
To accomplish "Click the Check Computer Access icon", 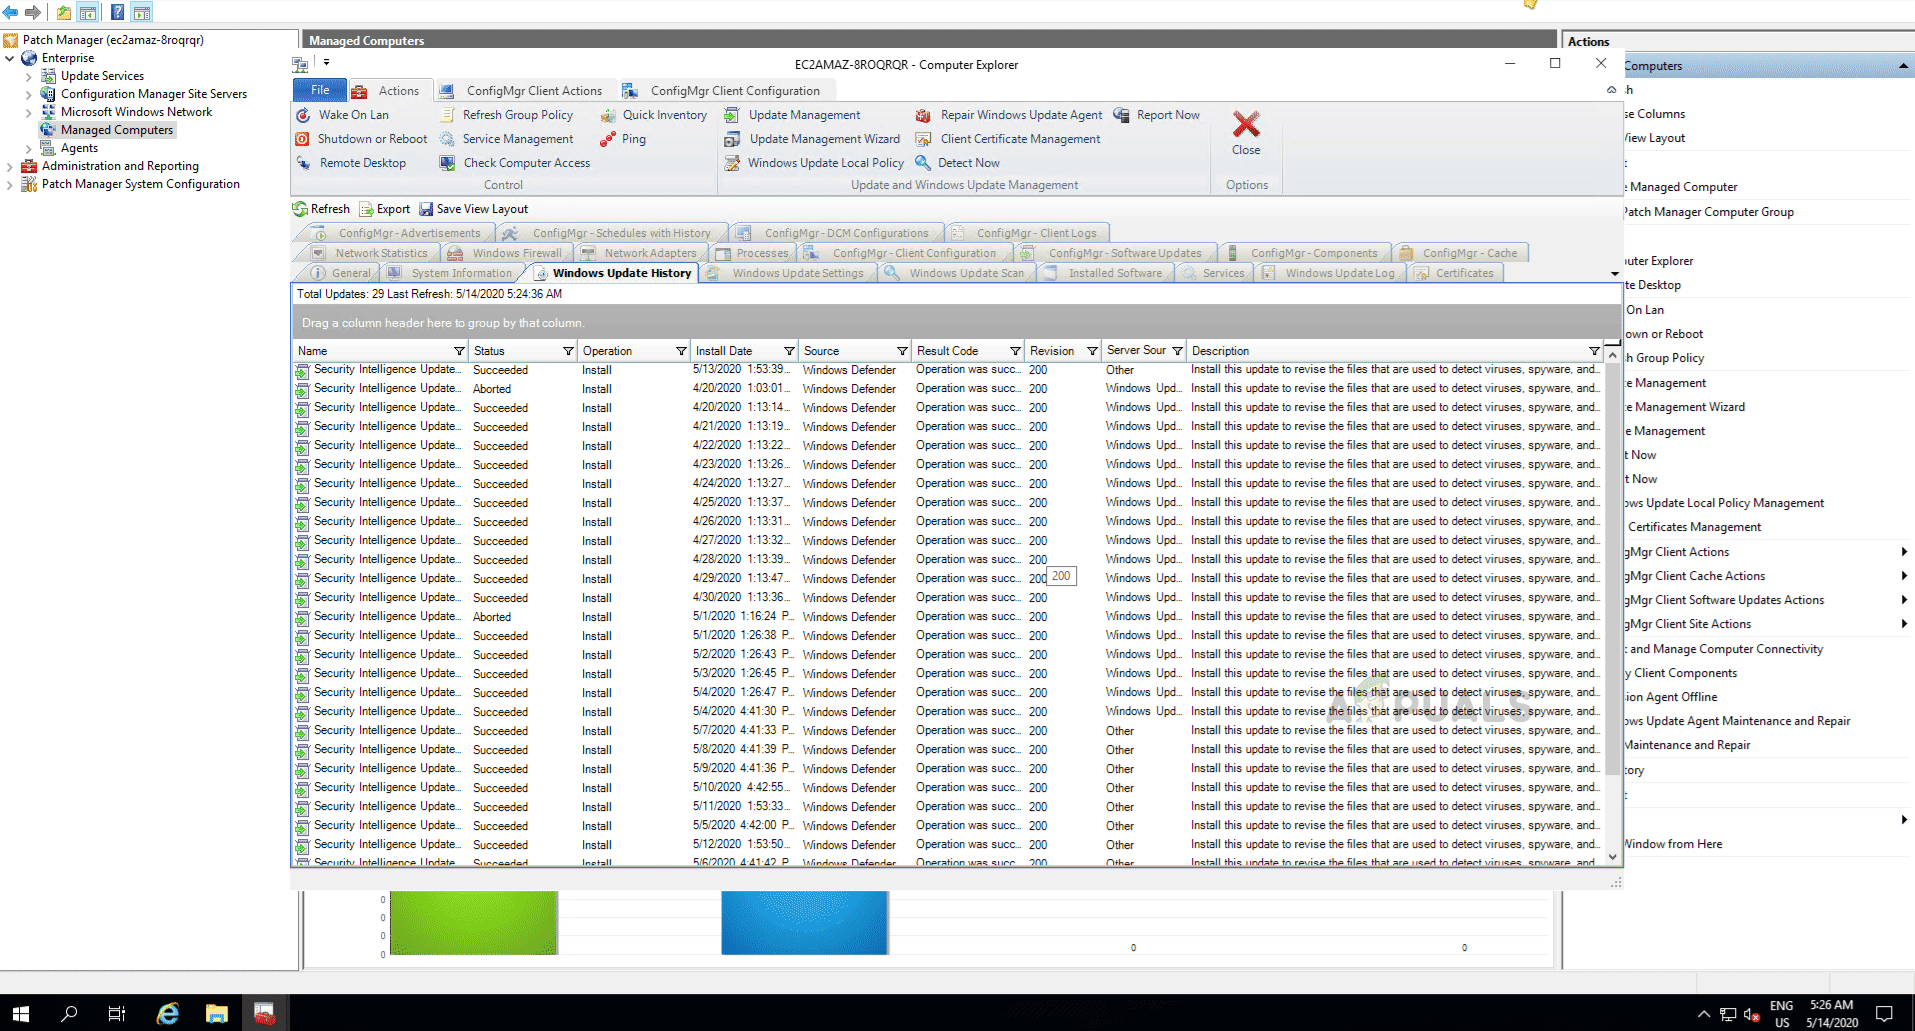I will 447,163.
